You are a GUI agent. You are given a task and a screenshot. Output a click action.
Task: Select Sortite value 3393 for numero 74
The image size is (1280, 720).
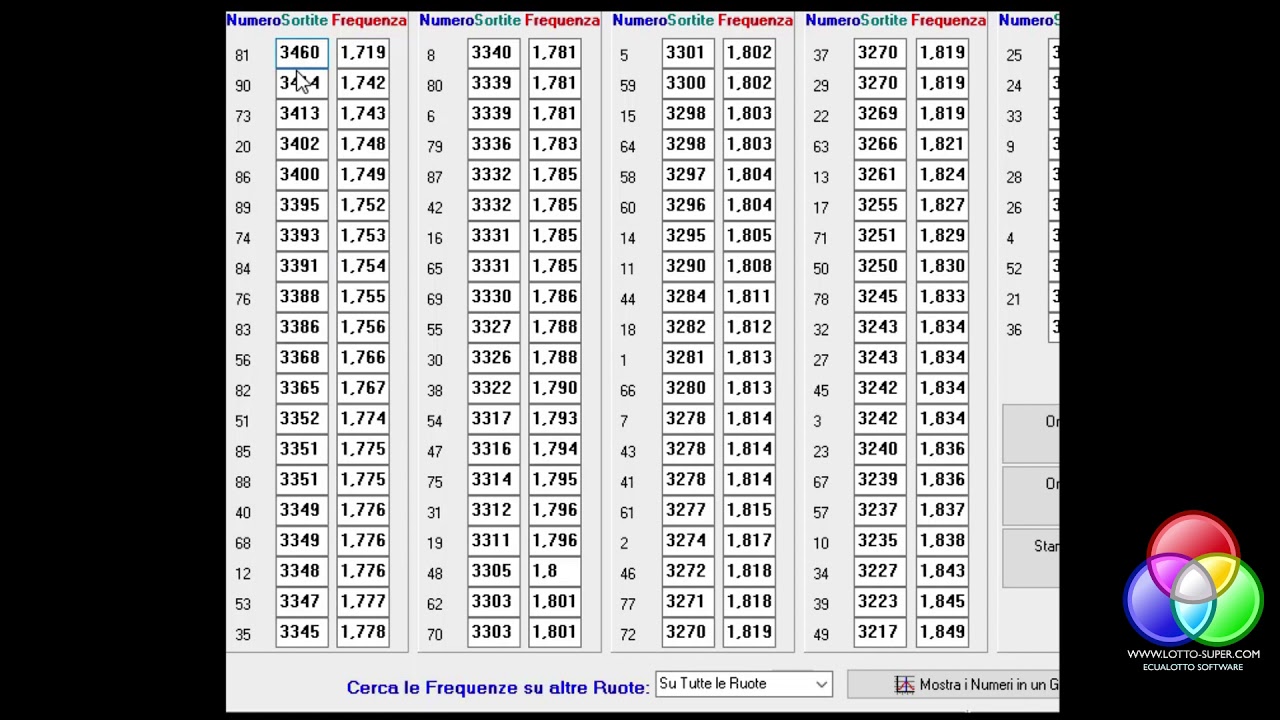click(x=301, y=236)
